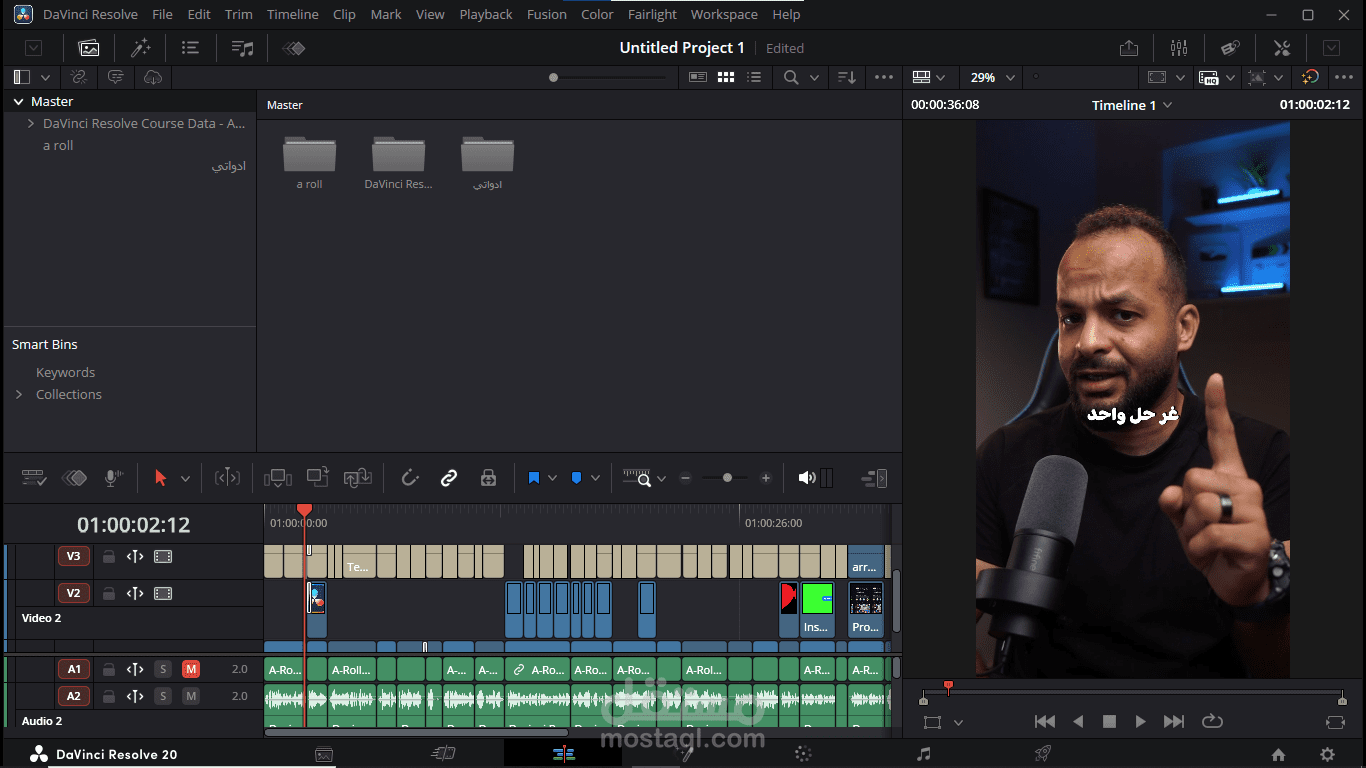This screenshot has width=1366, height=768.
Task: Toggle linked selection chain icon
Action: click(x=449, y=478)
